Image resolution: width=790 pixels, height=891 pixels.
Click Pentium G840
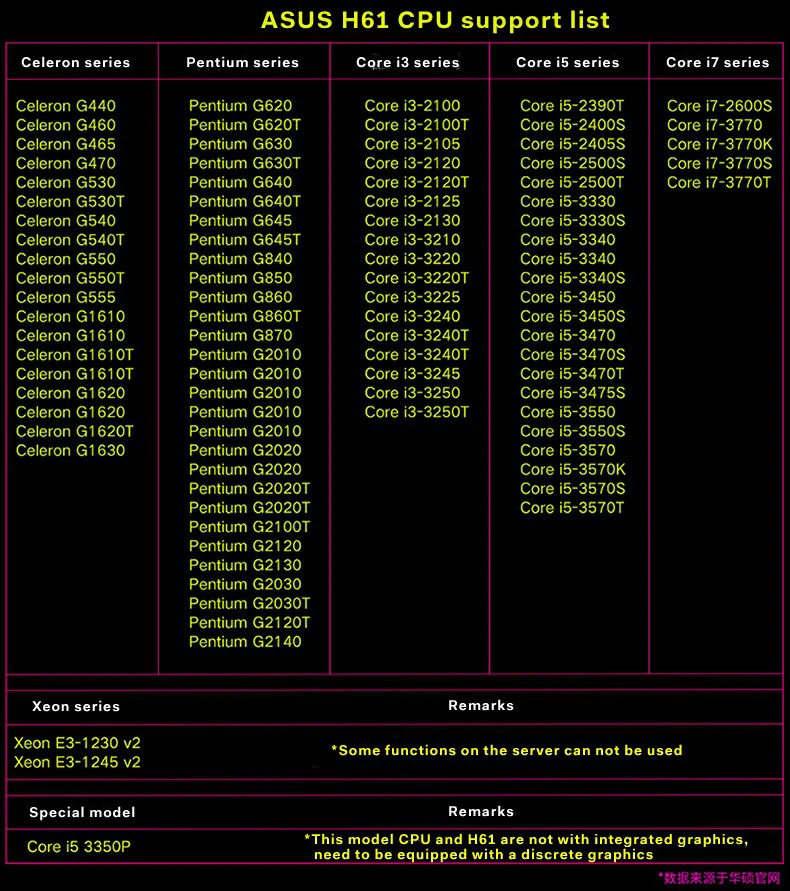click(241, 259)
